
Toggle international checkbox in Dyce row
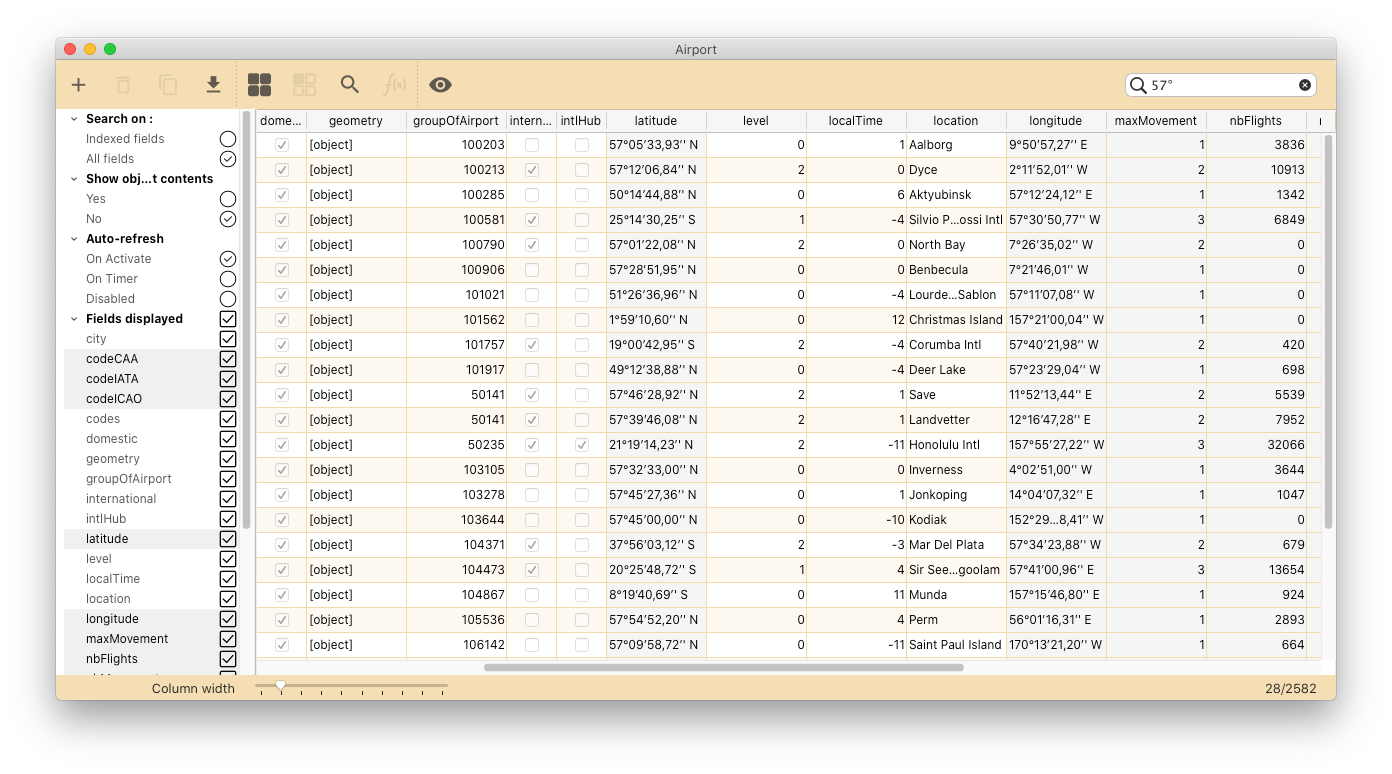[532, 170]
